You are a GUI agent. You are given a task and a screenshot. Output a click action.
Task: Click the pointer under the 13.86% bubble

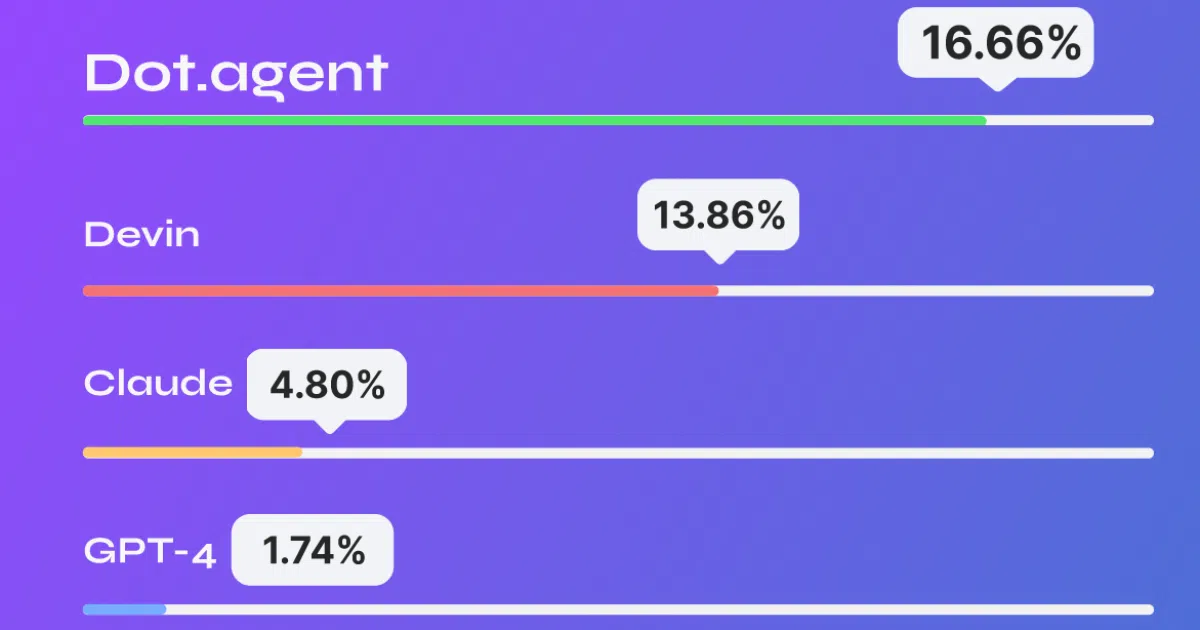[x=718, y=256]
